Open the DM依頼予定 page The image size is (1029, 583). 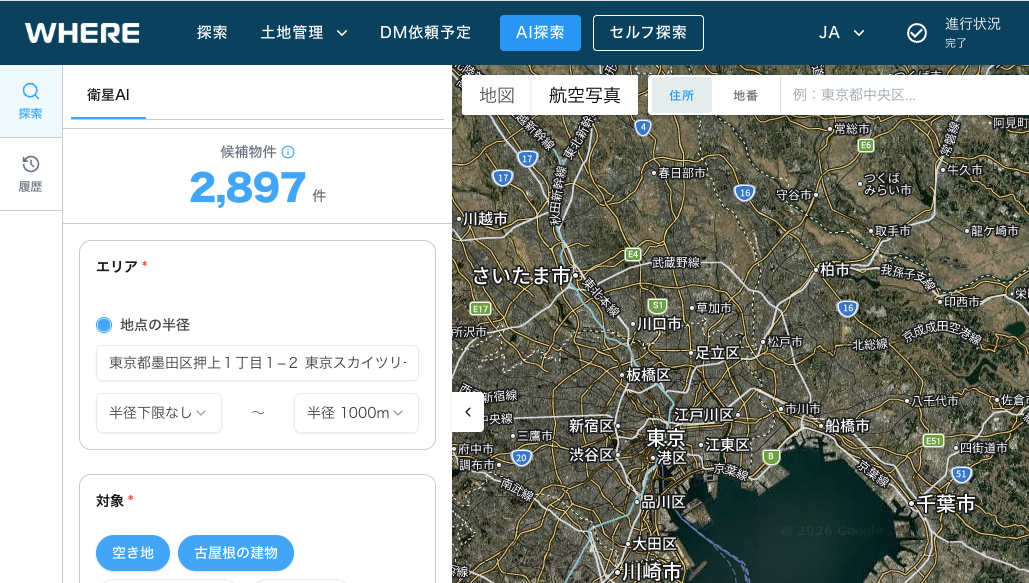click(x=425, y=32)
